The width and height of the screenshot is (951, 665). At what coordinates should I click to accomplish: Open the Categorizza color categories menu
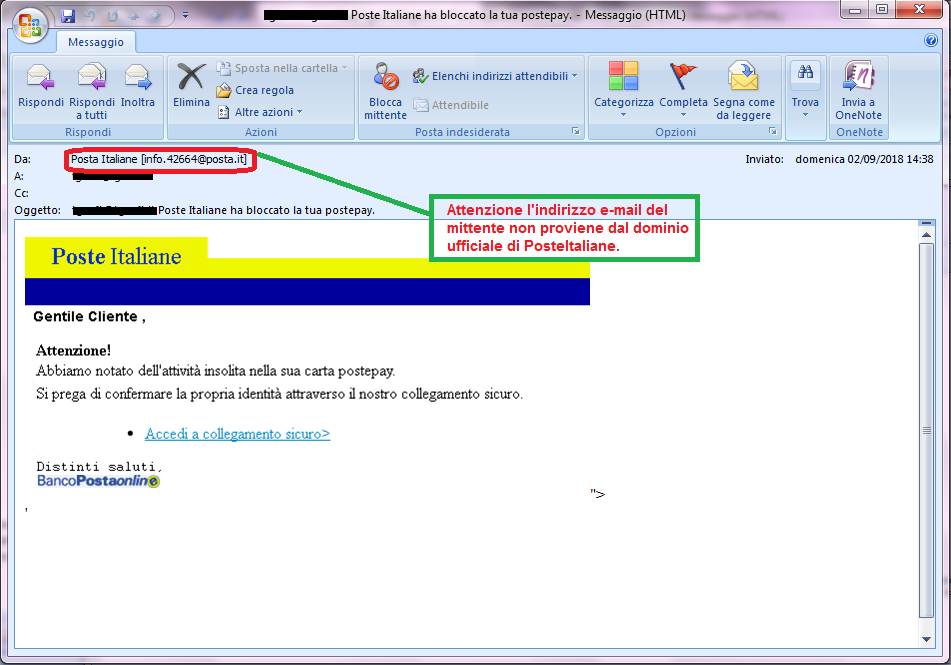[623, 90]
